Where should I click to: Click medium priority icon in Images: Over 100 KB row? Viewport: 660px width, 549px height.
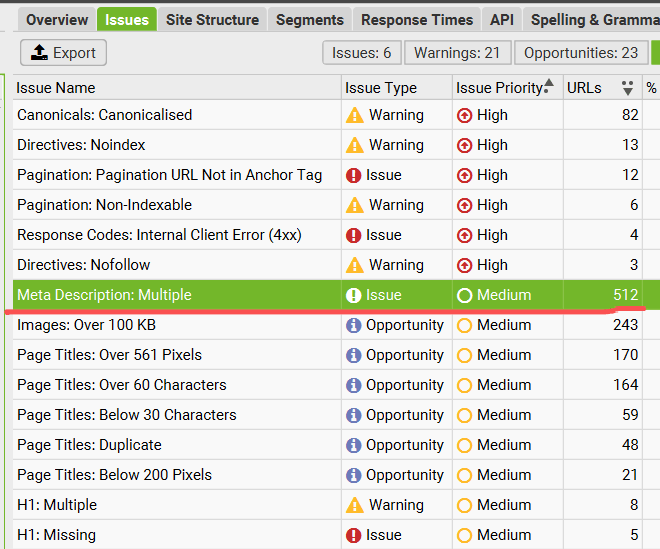464,325
